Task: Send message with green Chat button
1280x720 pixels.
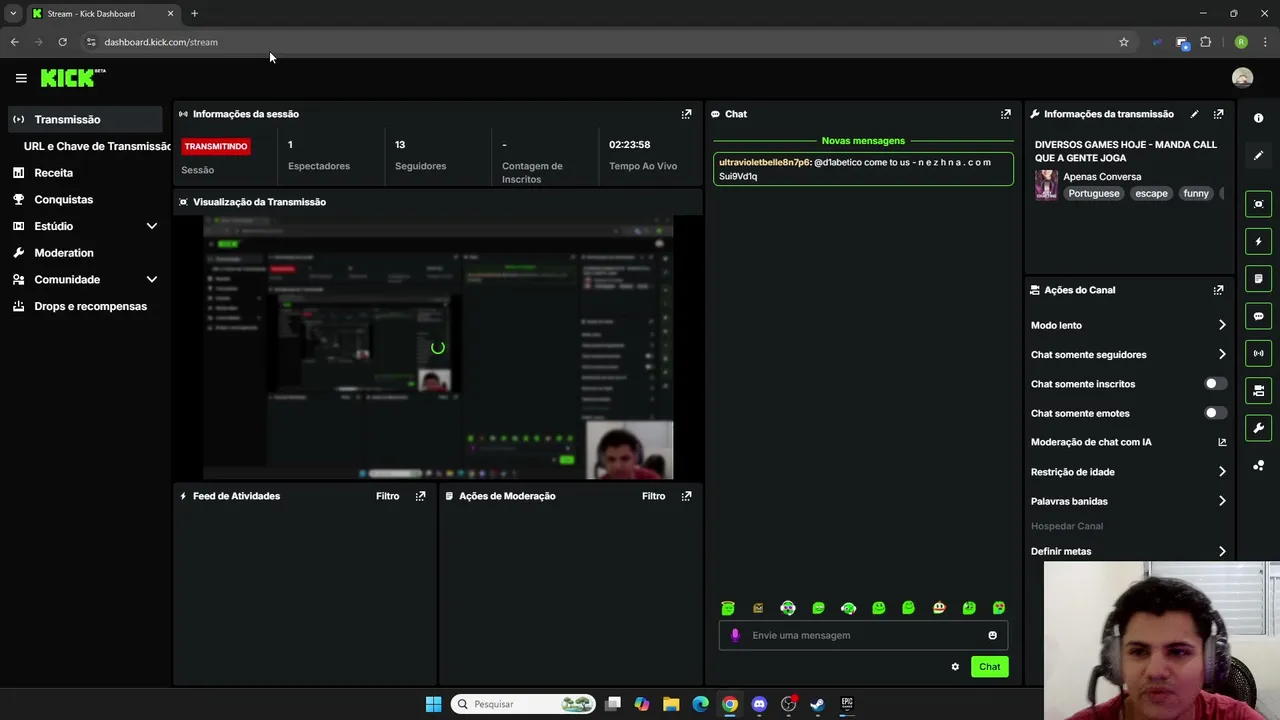Action: tap(989, 667)
